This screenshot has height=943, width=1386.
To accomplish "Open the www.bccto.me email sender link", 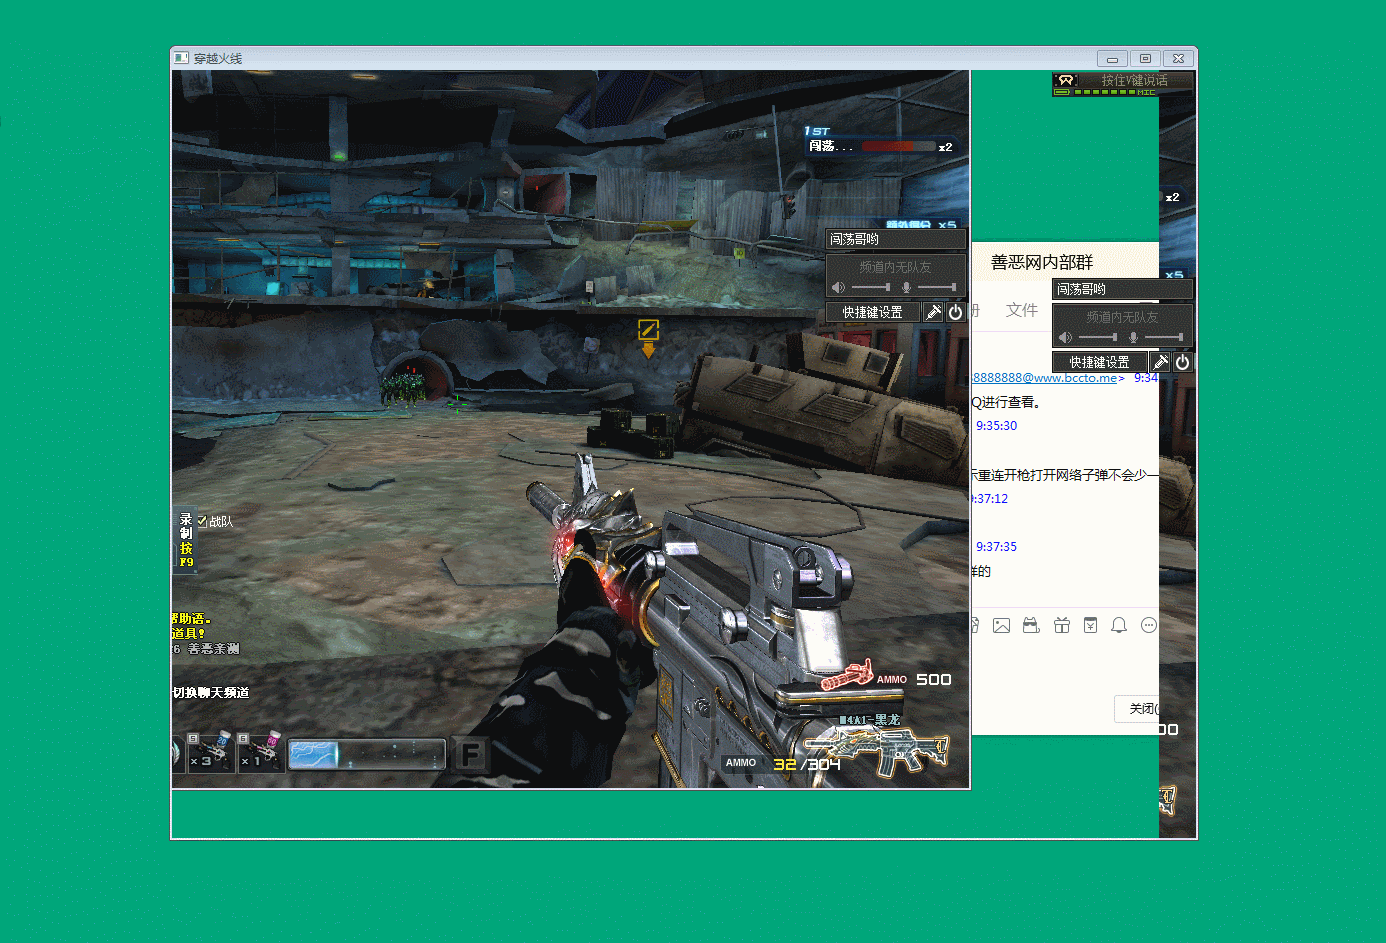I will [1046, 378].
